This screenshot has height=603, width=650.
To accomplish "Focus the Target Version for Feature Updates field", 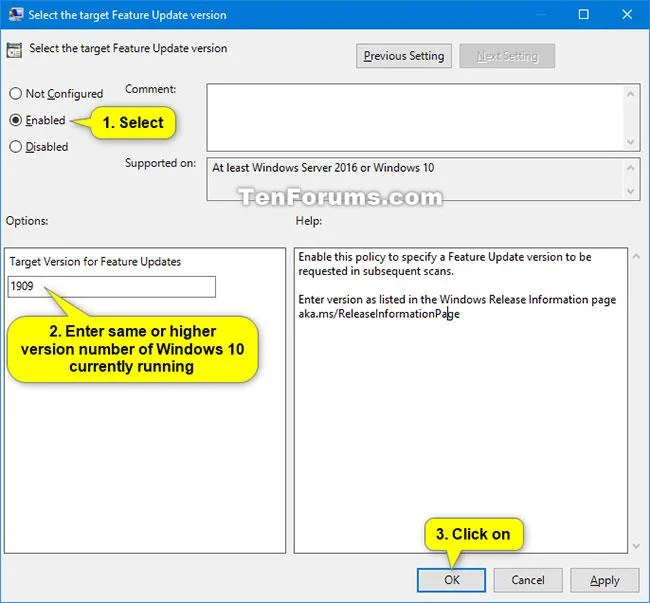I will coord(112,286).
